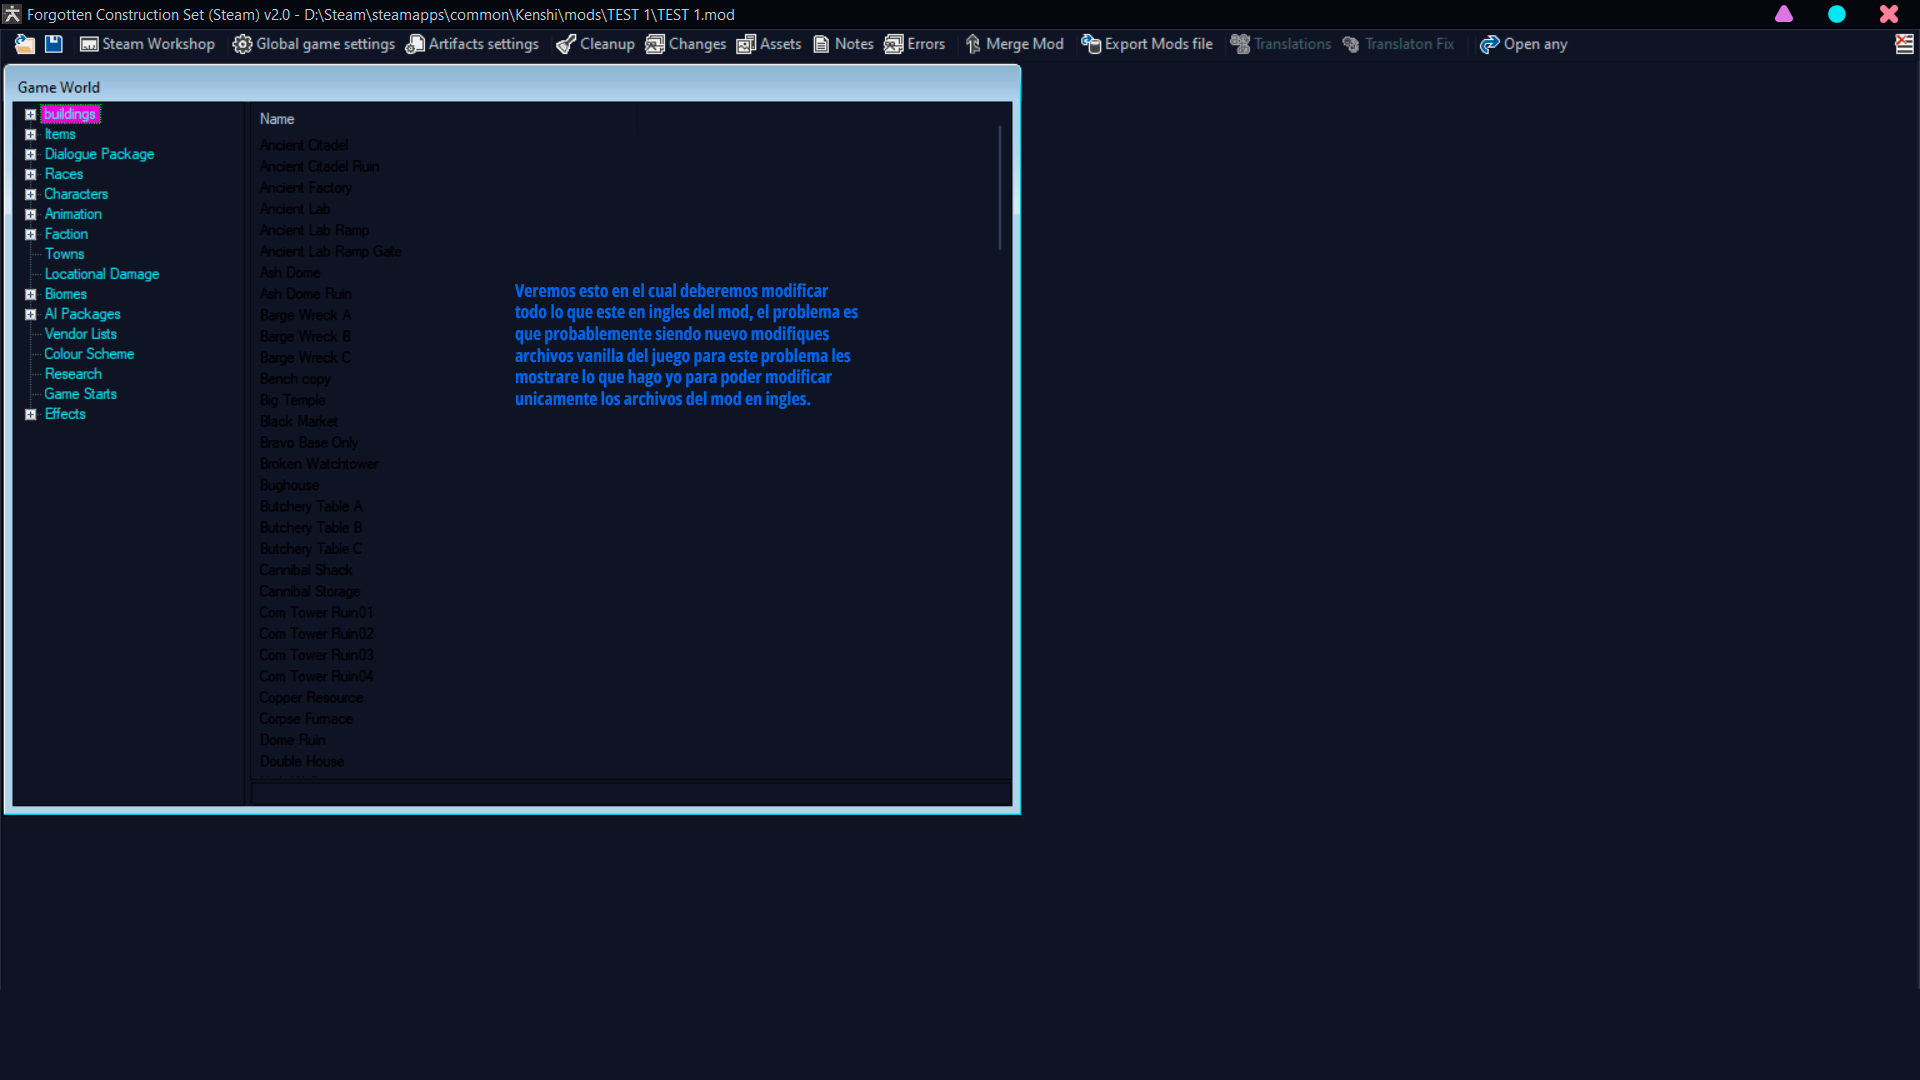Expand the Faction tree node

tap(31, 234)
